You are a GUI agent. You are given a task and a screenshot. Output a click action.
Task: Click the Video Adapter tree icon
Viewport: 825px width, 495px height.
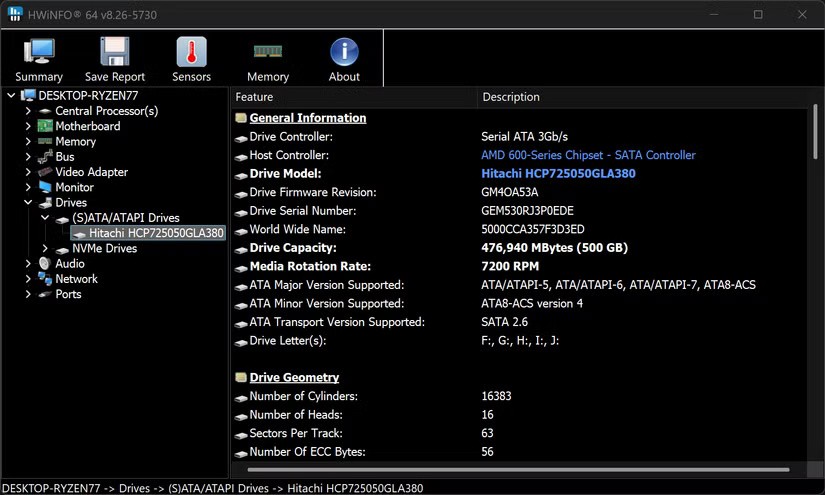click(x=45, y=172)
